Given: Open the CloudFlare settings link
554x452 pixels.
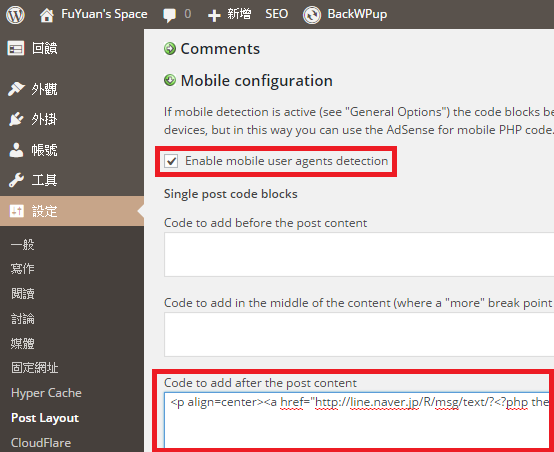Looking at the screenshot, I should pyautogui.click(x=41, y=443).
